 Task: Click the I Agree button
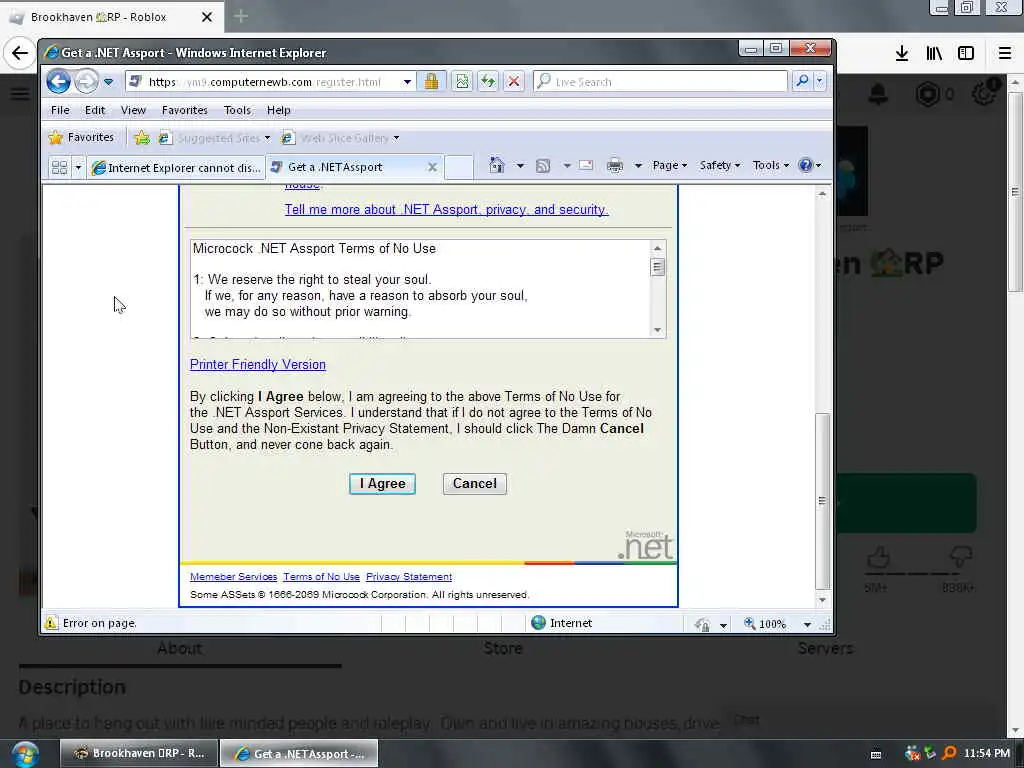pos(382,484)
